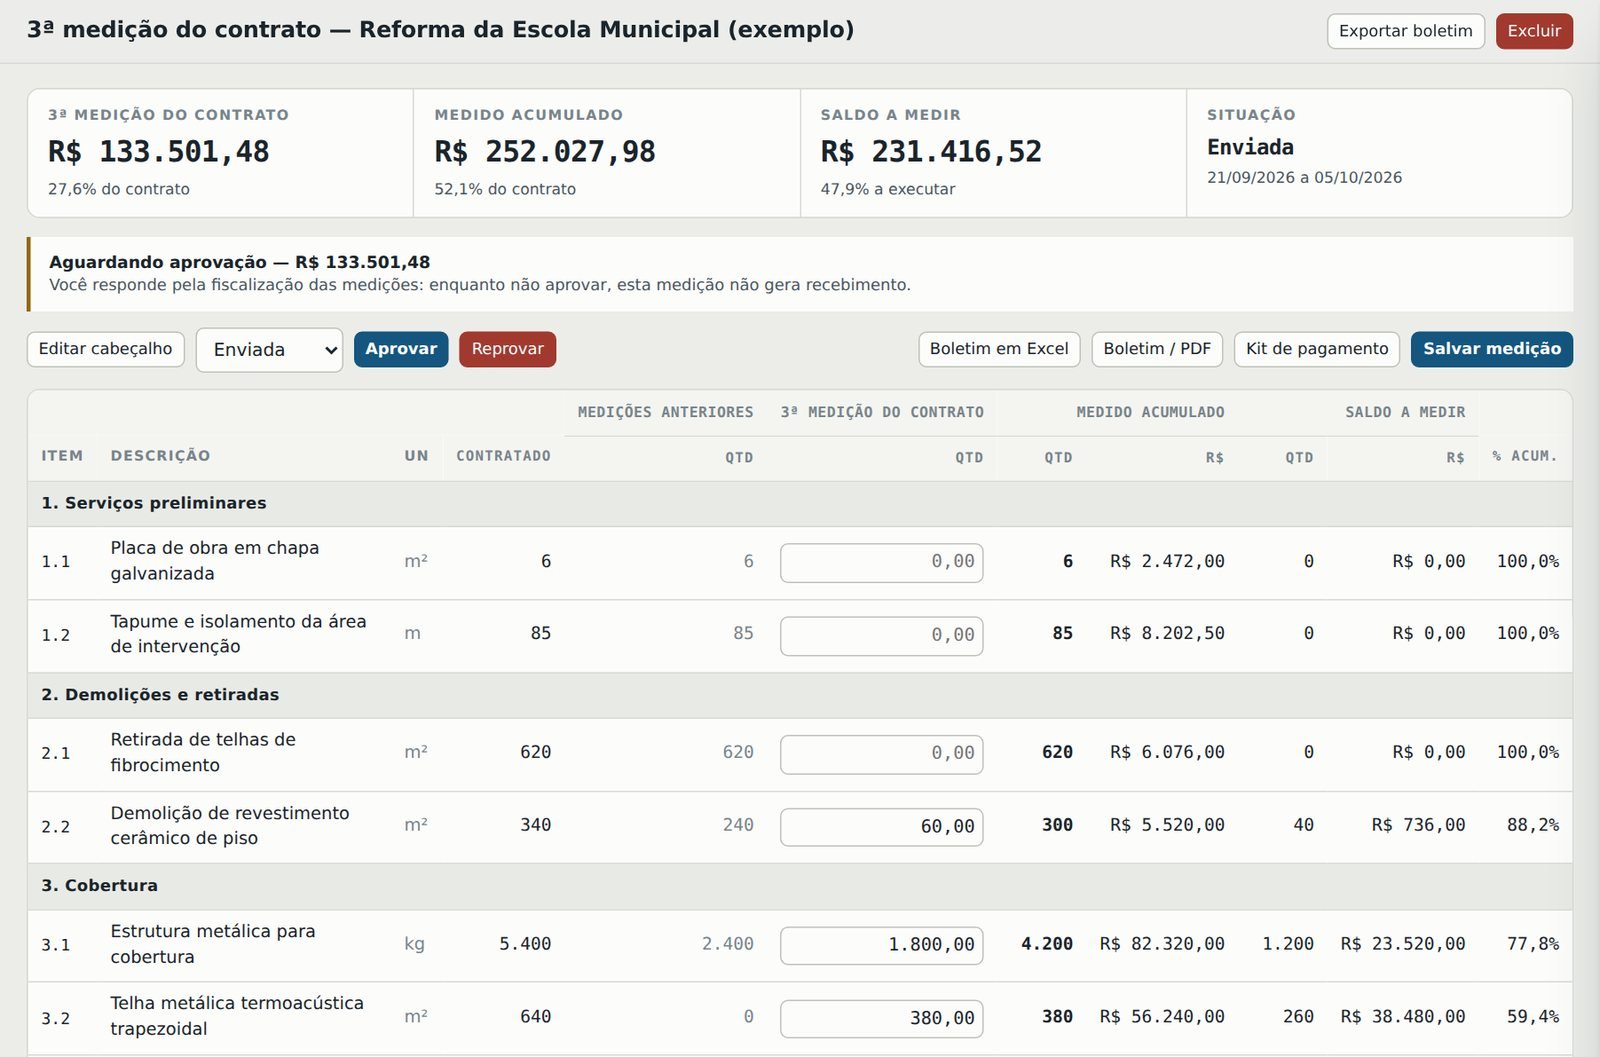Click the R$ 133.501,48 summary card value
The width and height of the screenshot is (1600, 1057).
(159, 152)
